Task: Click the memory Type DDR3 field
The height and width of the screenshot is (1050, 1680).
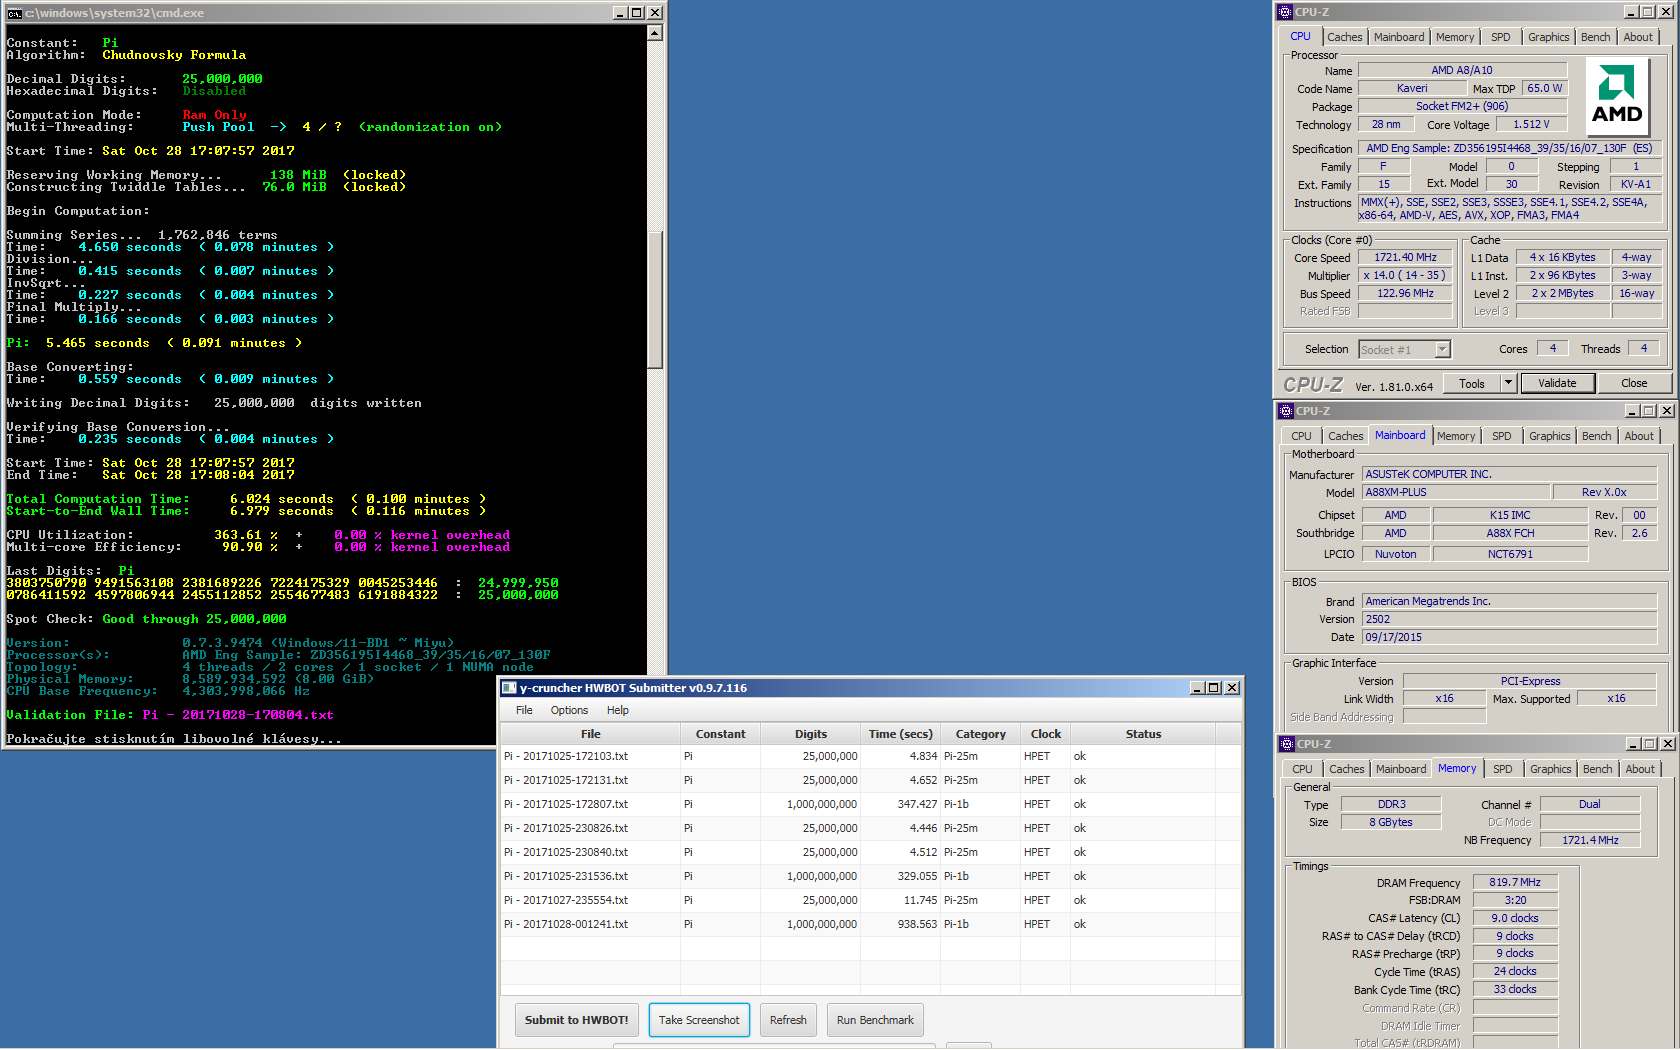Action: click(x=1391, y=804)
